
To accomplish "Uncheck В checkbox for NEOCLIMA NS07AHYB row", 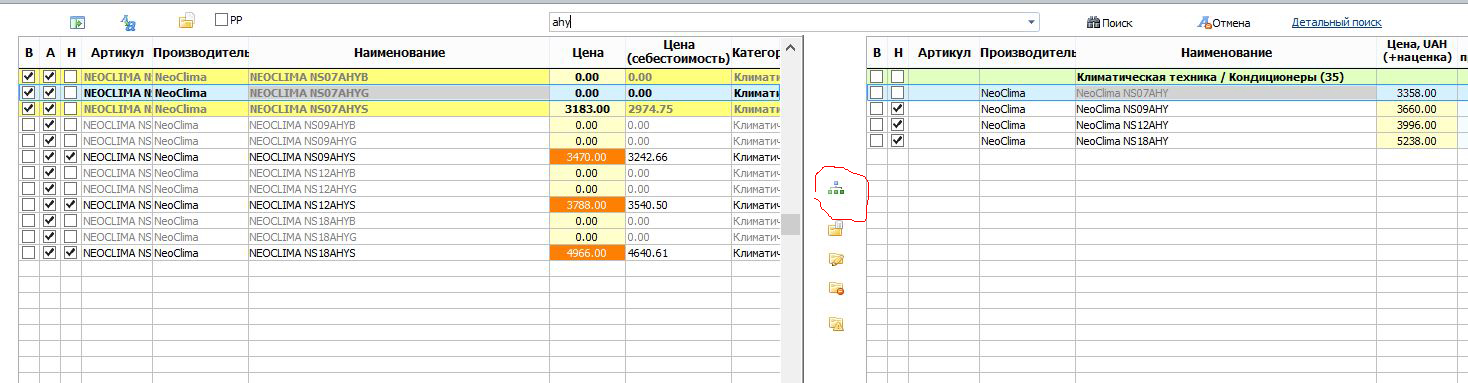I will [x=28, y=76].
